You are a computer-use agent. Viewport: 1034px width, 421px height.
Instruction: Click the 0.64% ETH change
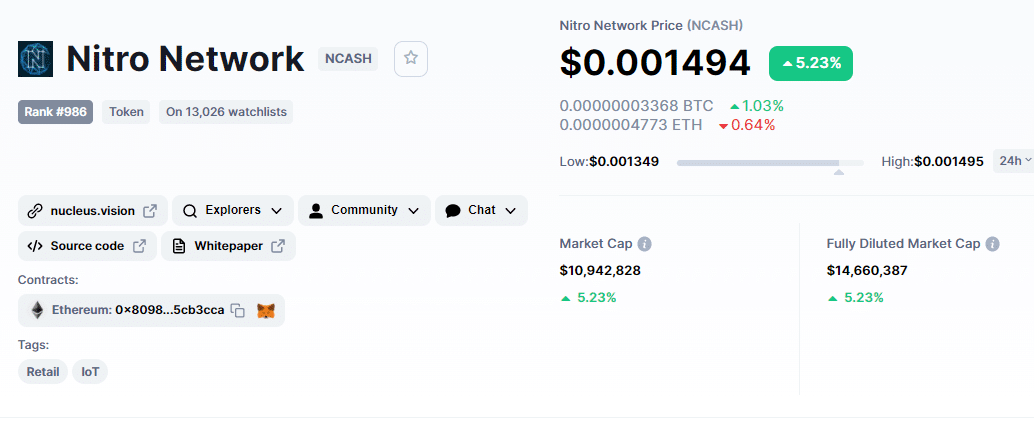coord(746,125)
